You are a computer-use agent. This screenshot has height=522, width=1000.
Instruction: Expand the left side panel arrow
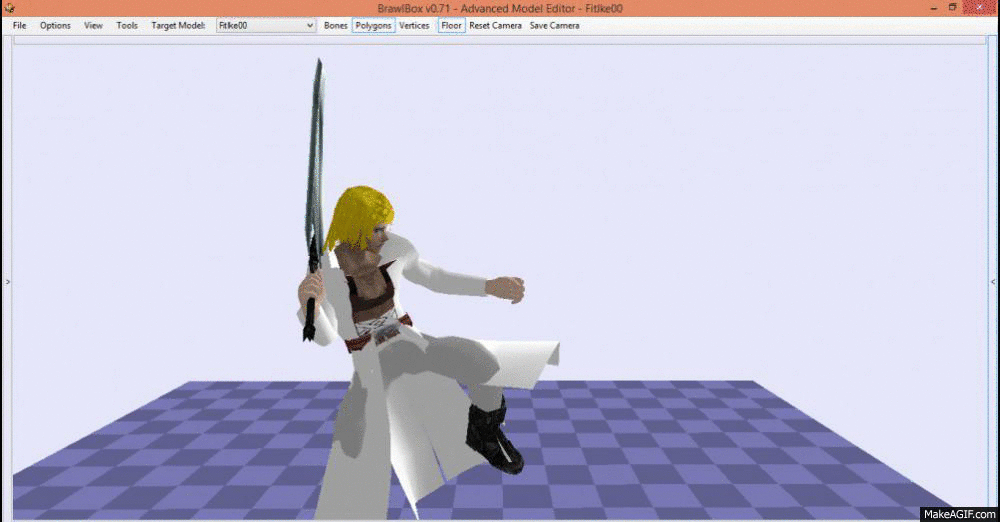pyautogui.click(x=8, y=283)
